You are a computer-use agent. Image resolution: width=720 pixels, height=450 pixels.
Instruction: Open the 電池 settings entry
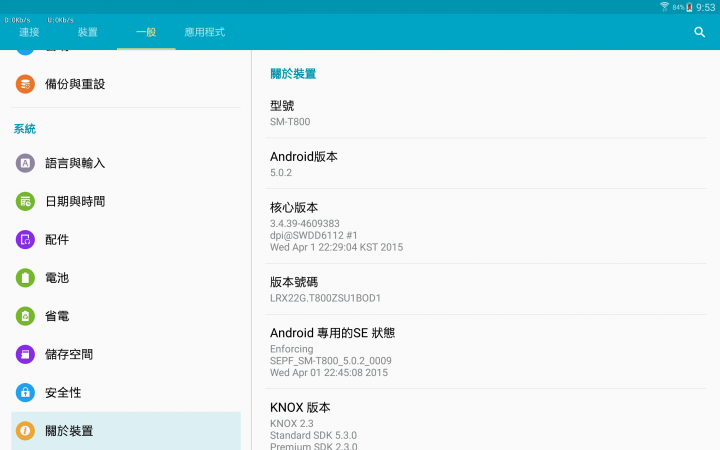point(126,278)
